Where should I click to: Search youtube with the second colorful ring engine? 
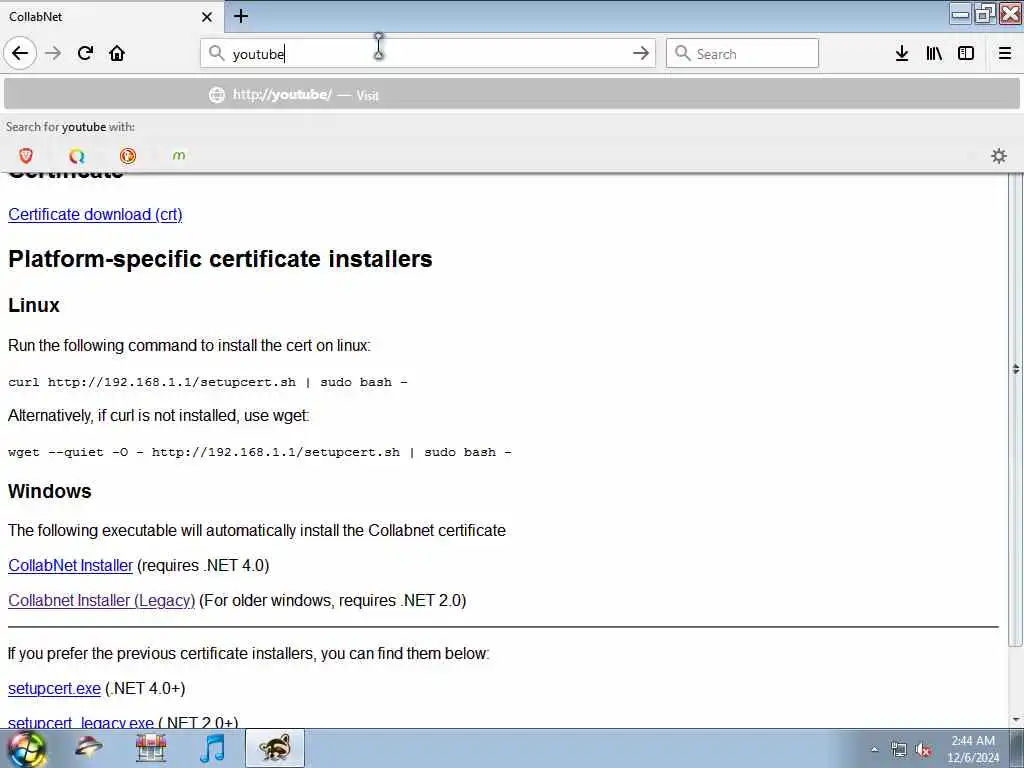(x=77, y=155)
